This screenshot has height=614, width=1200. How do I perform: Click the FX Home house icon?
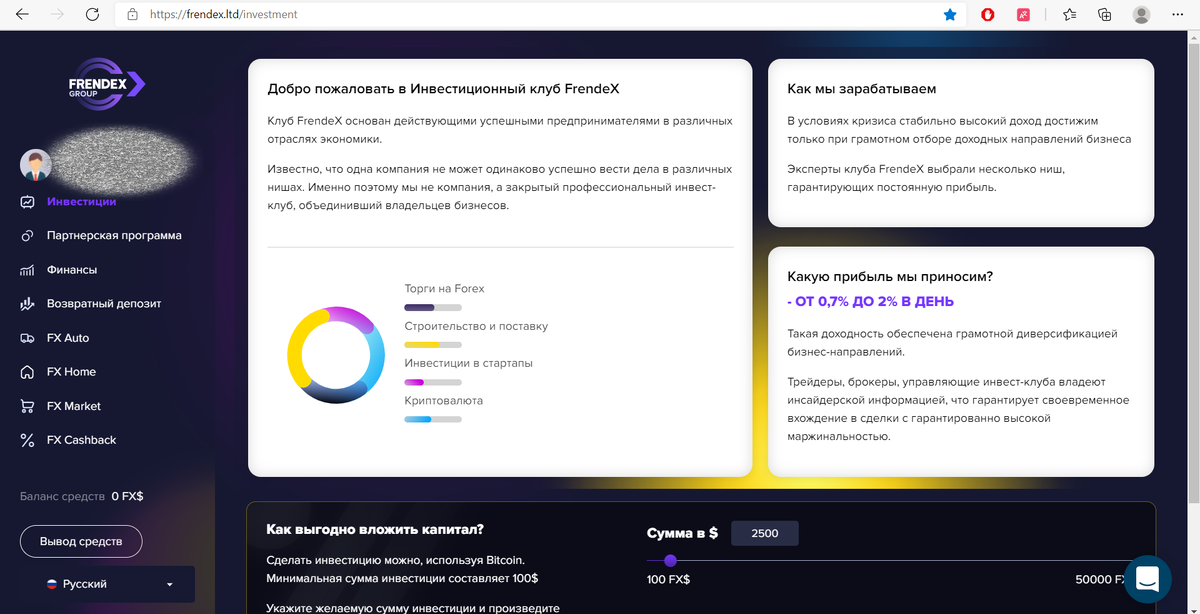click(28, 371)
